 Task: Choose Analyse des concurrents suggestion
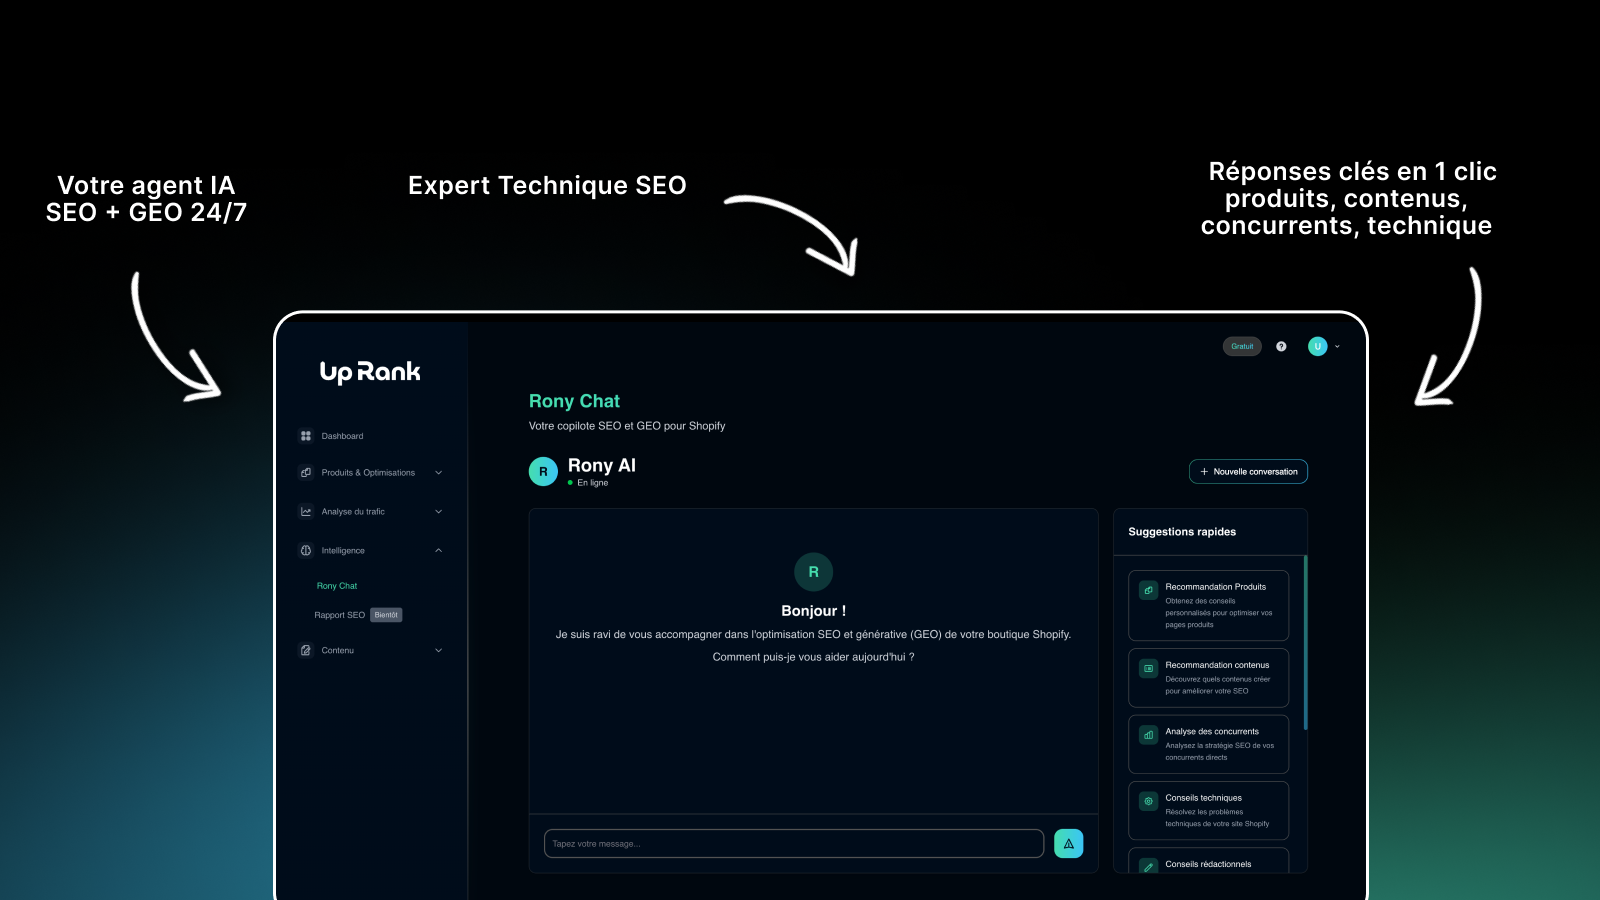pyautogui.click(x=1208, y=744)
